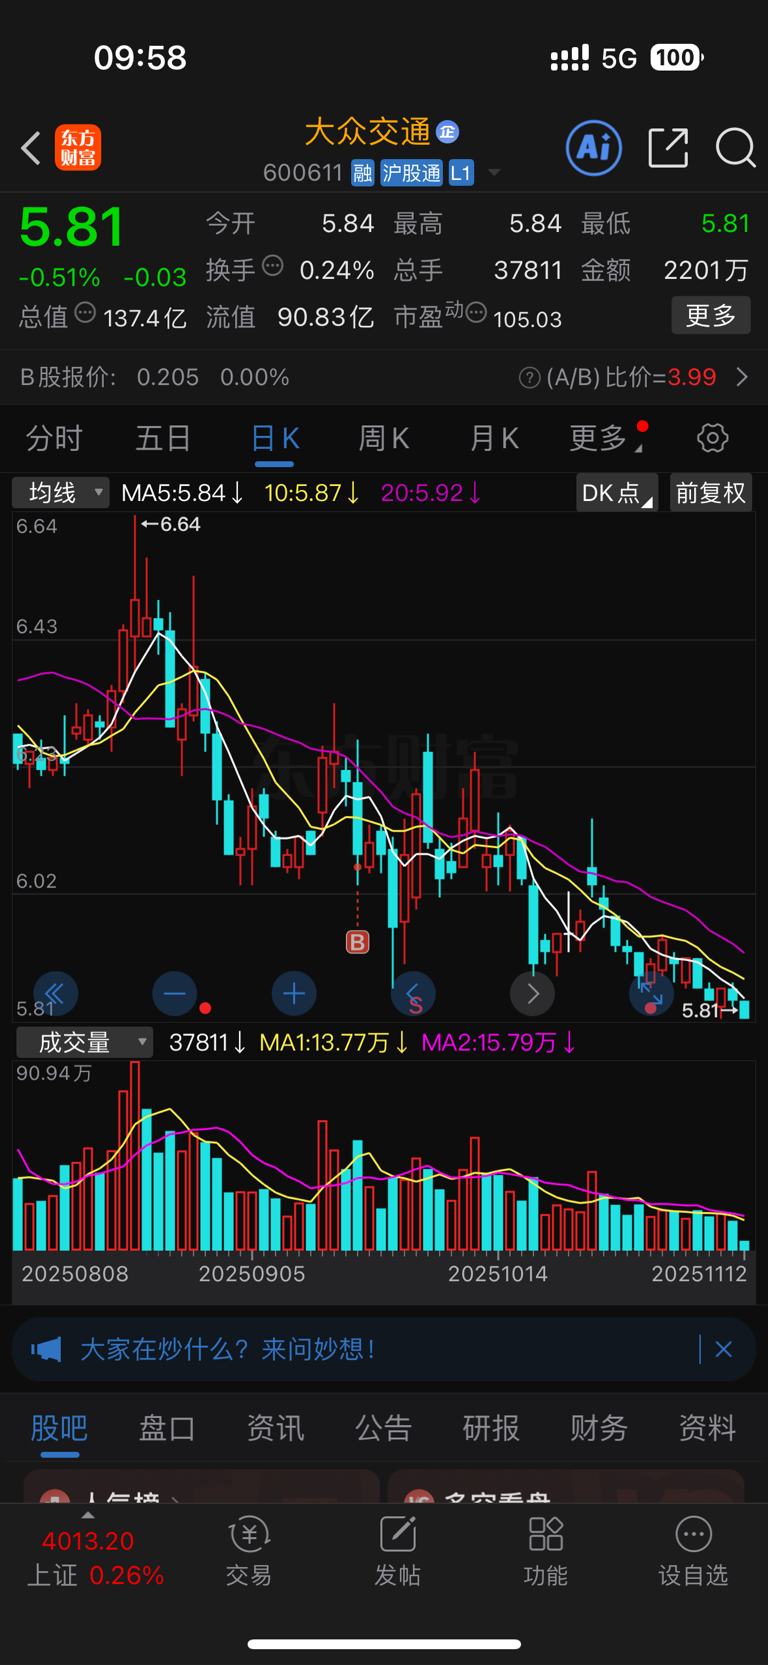Switch to 五日 chart tab
The height and width of the screenshot is (1665, 769).
[163, 438]
